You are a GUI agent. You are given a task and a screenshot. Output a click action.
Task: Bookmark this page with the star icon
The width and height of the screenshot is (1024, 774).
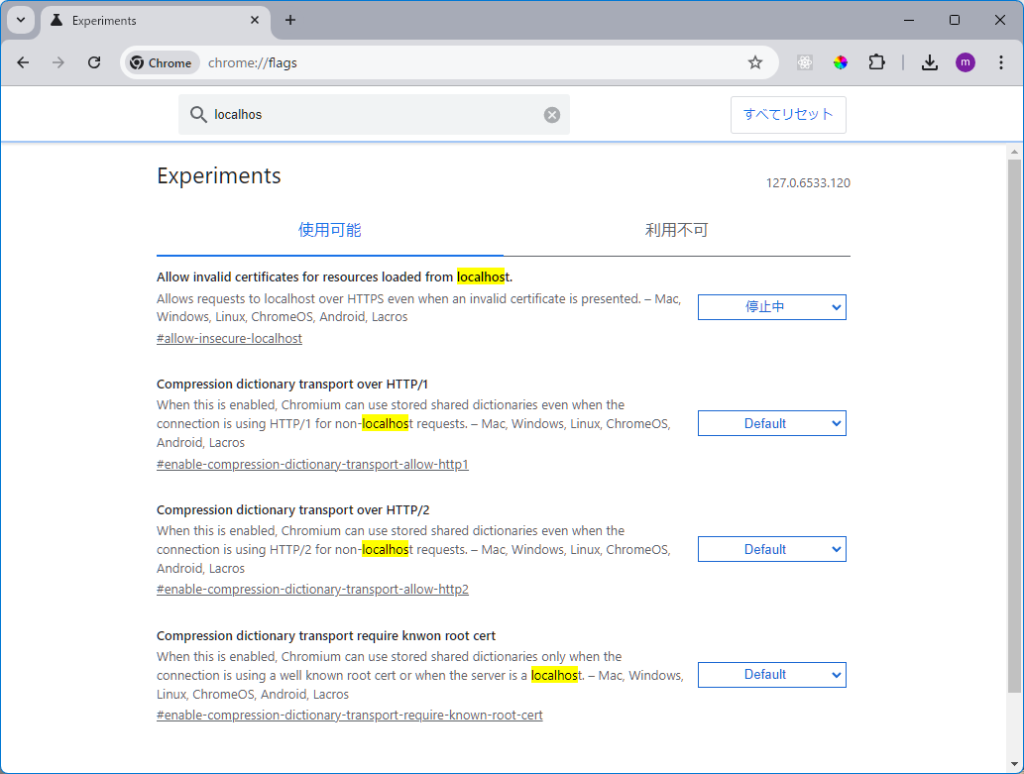pyautogui.click(x=755, y=62)
